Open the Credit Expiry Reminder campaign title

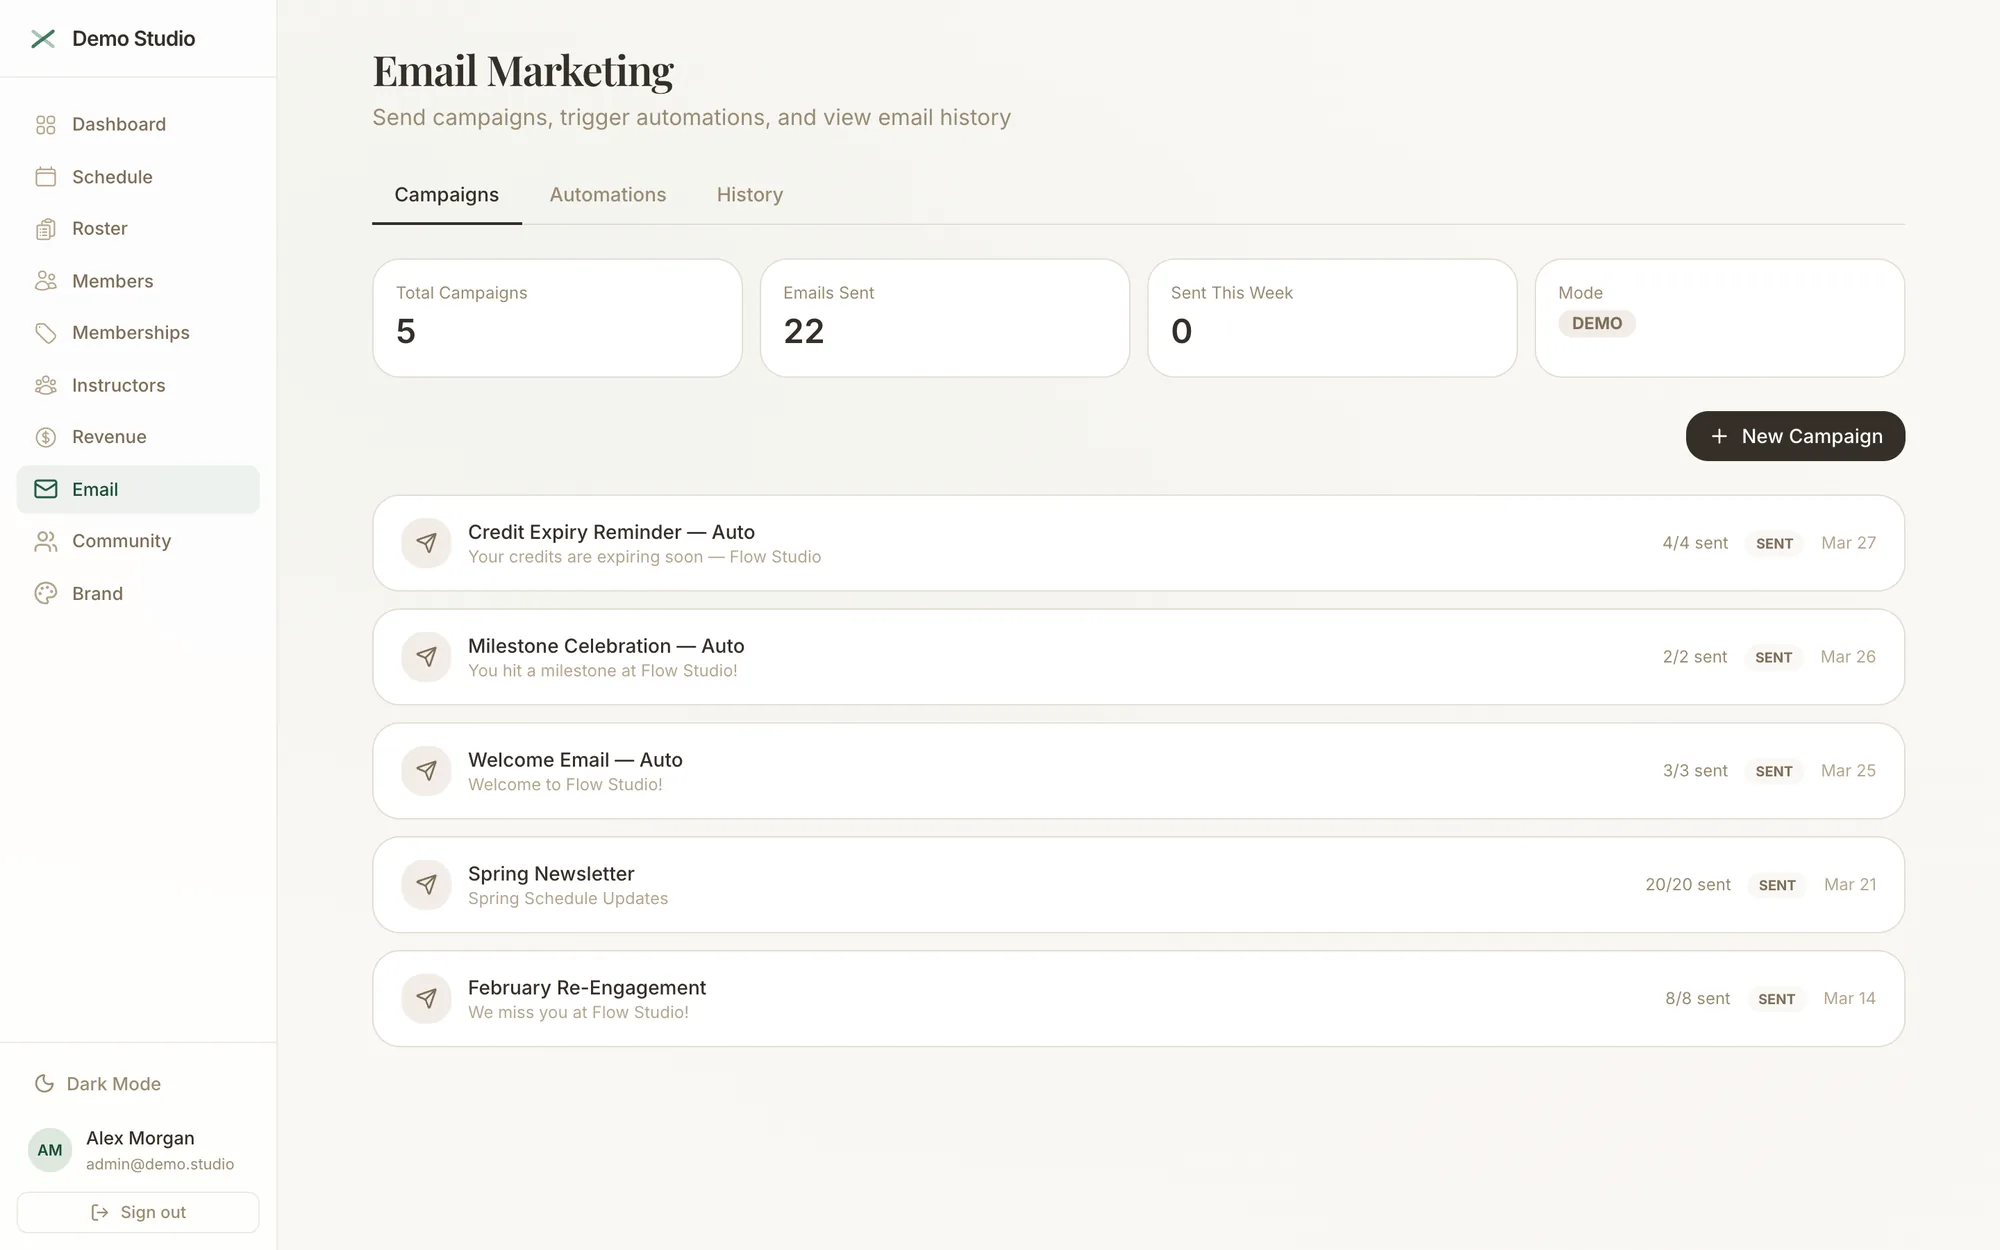pos(611,532)
